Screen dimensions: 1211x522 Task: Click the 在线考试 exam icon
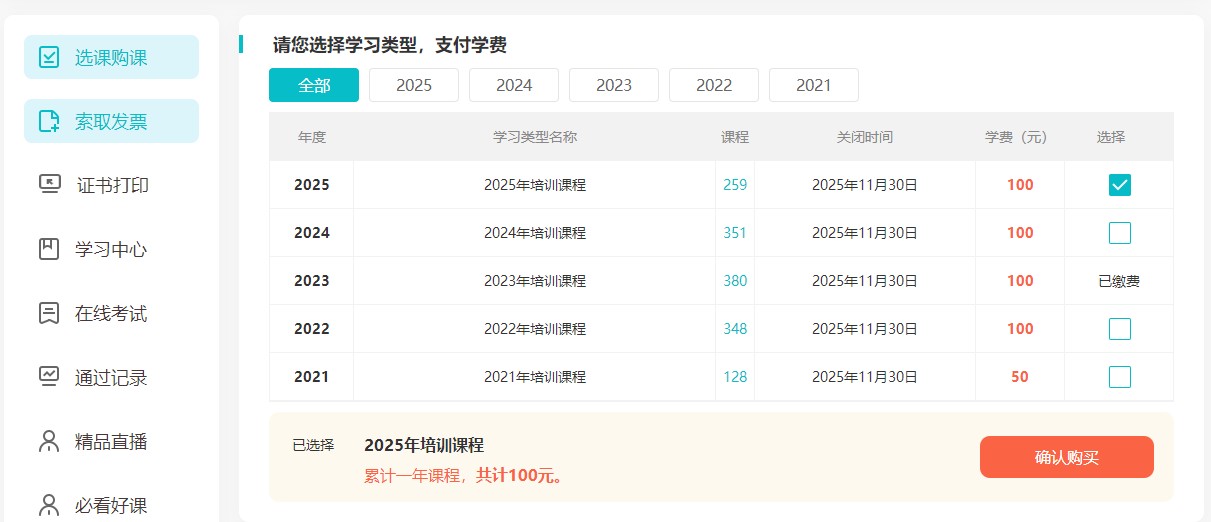(x=49, y=313)
